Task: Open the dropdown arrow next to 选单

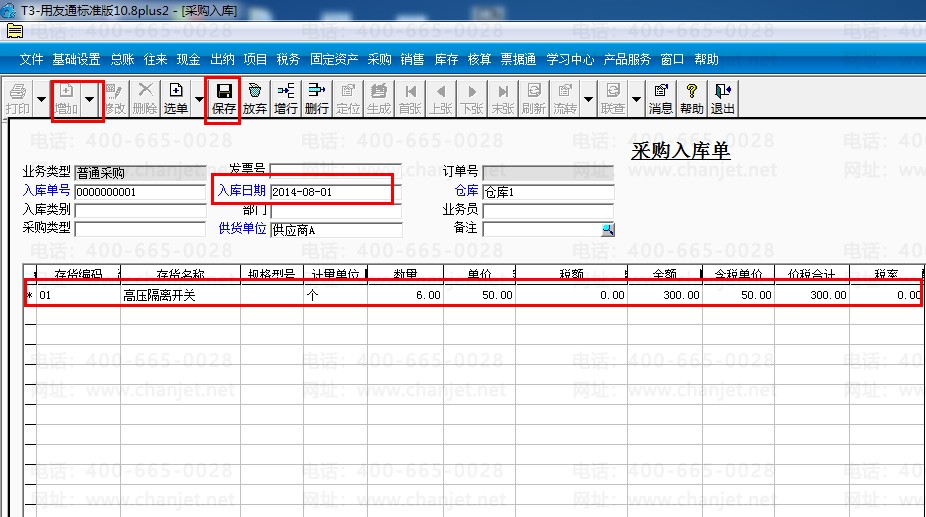Action: tap(199, 98)
